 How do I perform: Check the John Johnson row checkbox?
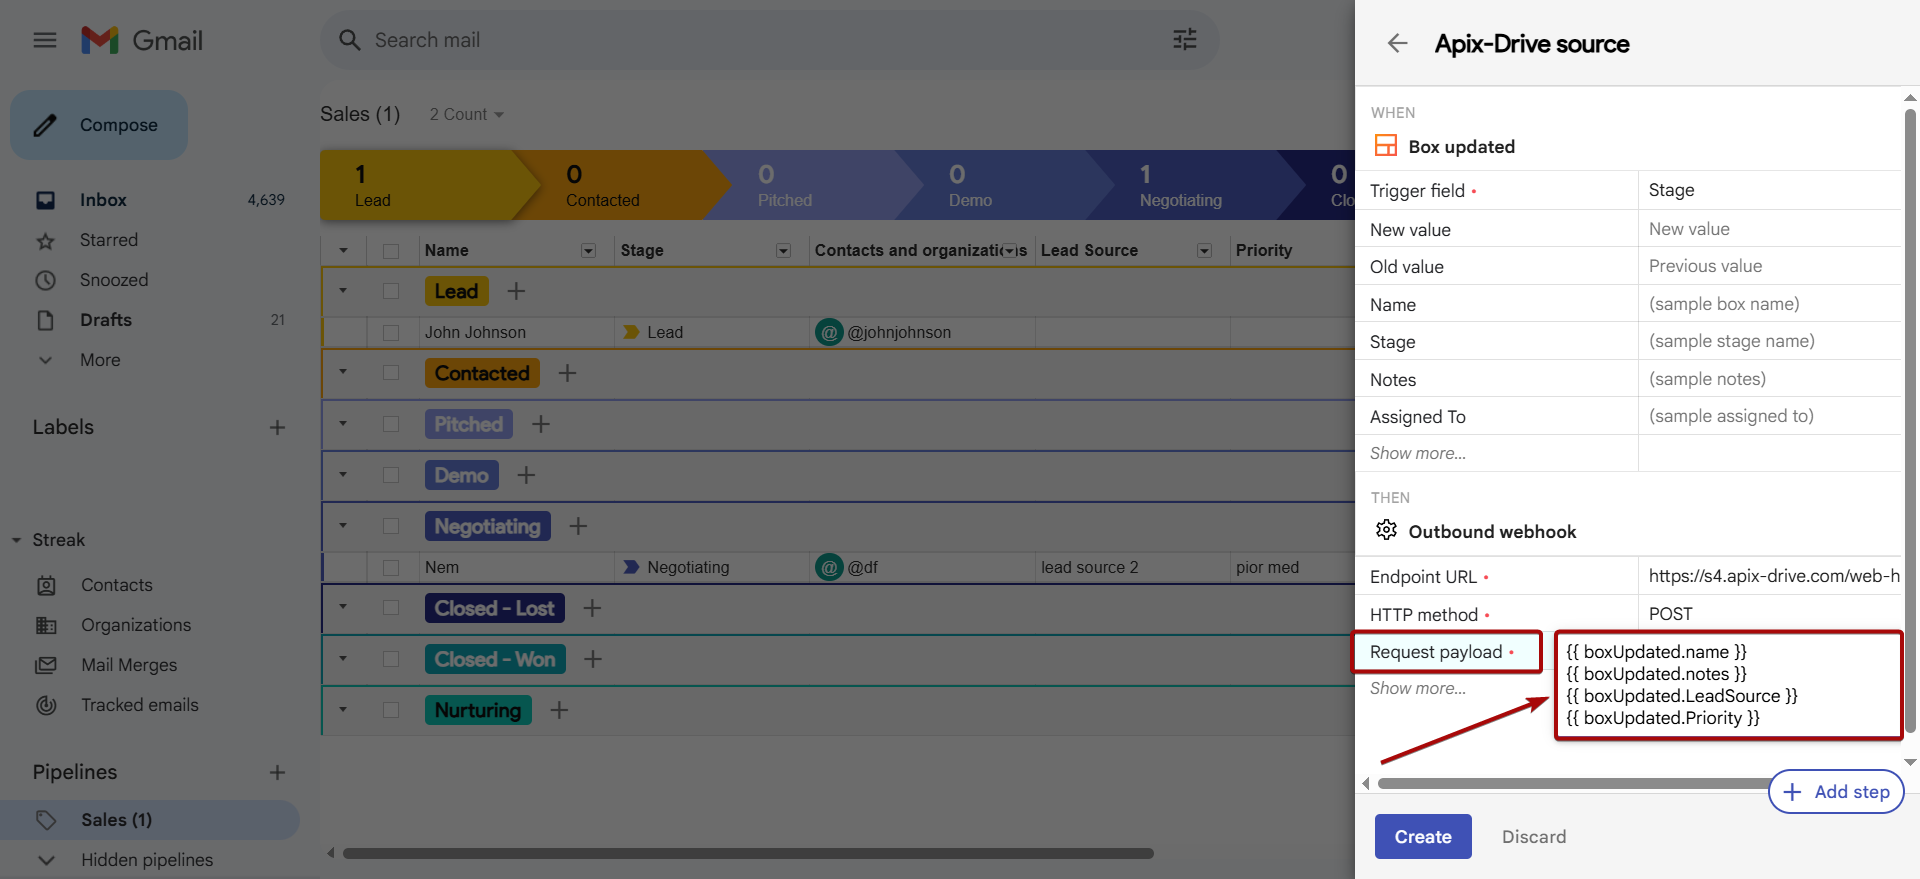point(391,332)
